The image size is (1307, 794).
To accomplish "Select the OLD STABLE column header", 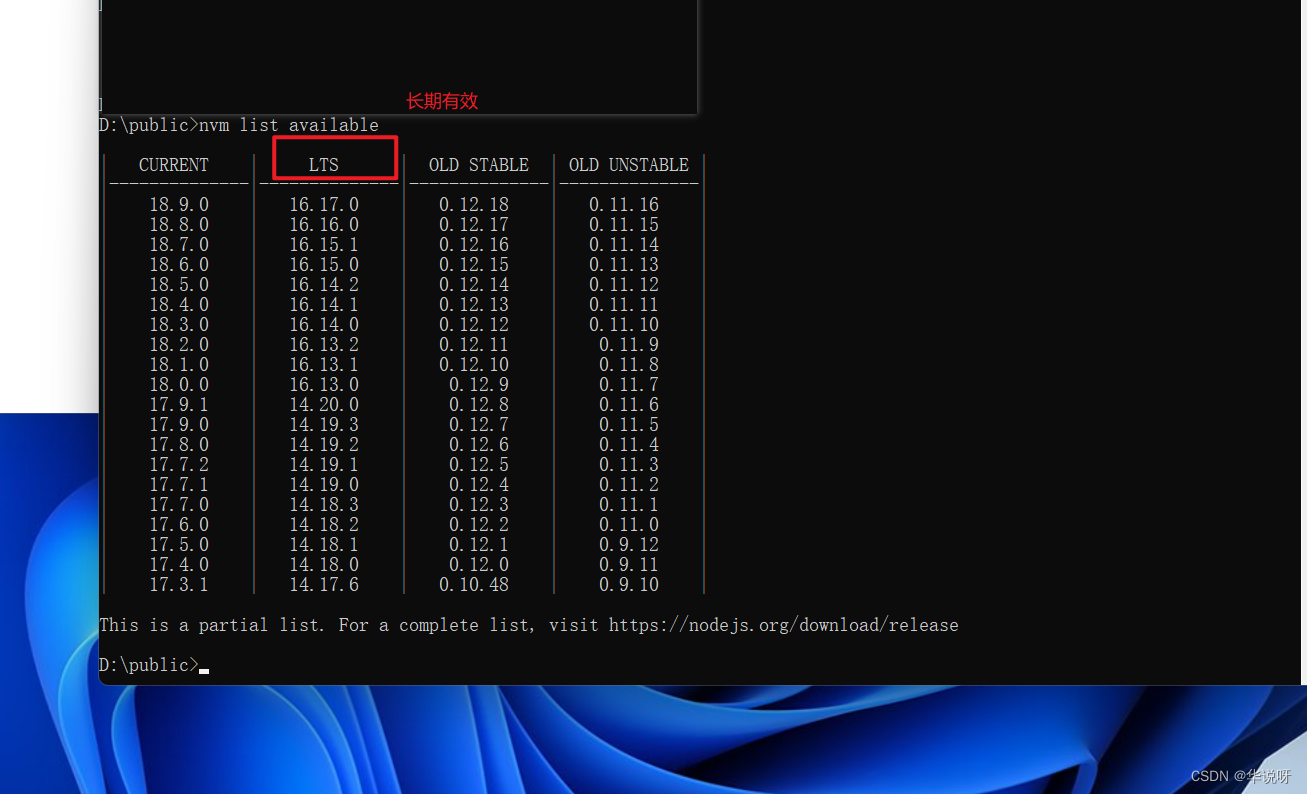I will click(479, 165).
